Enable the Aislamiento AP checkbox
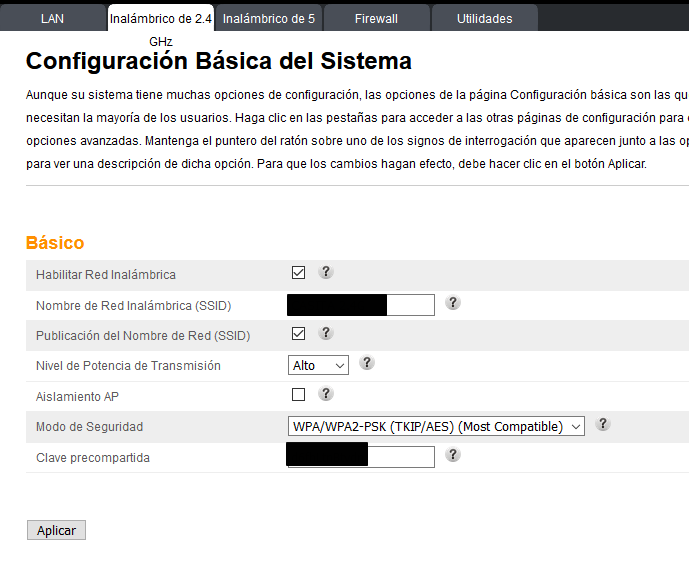689x578 pixels. (x=298, y=395)
